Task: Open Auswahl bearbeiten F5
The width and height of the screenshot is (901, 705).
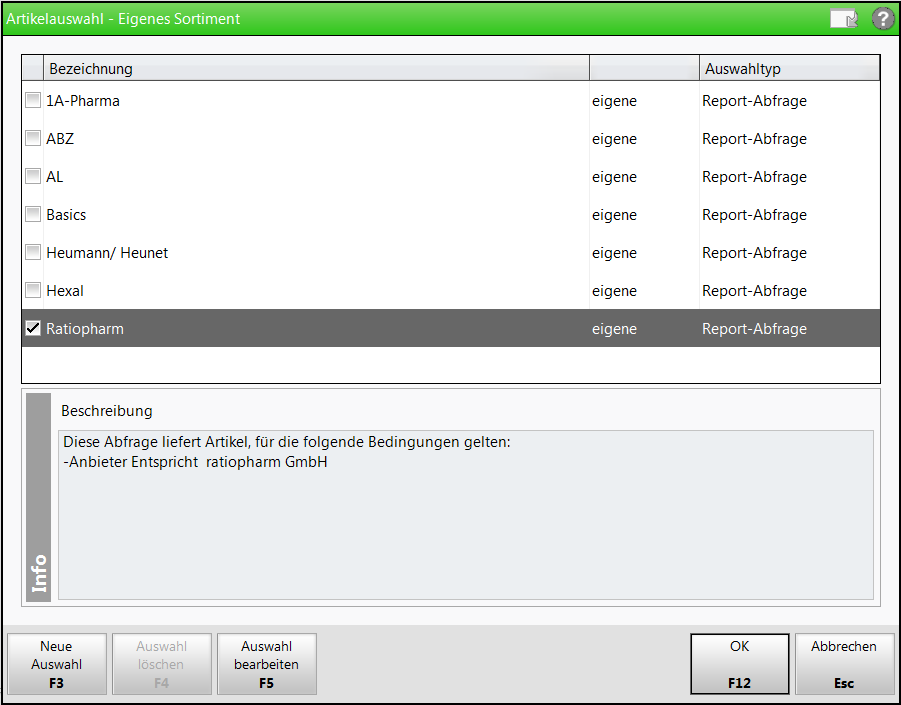Action: pos(267,664)
